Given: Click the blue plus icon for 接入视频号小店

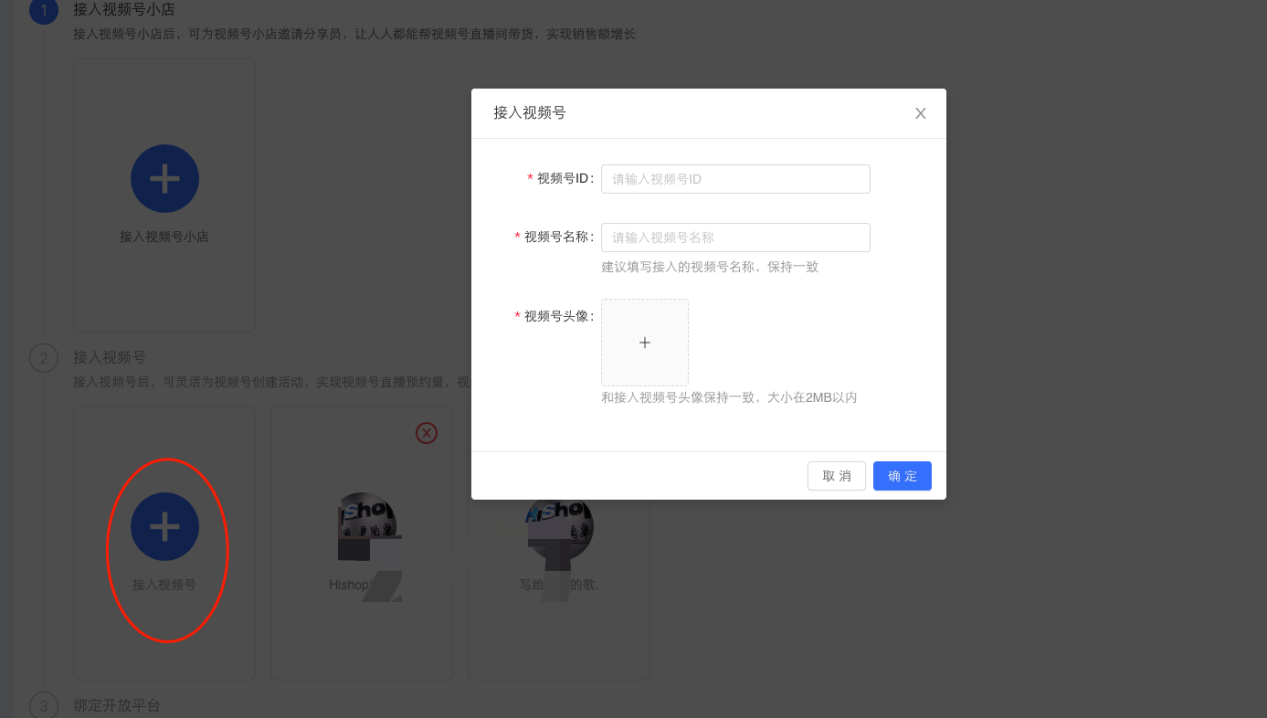Looking at the screenshot, I should [x=164, y=178].
